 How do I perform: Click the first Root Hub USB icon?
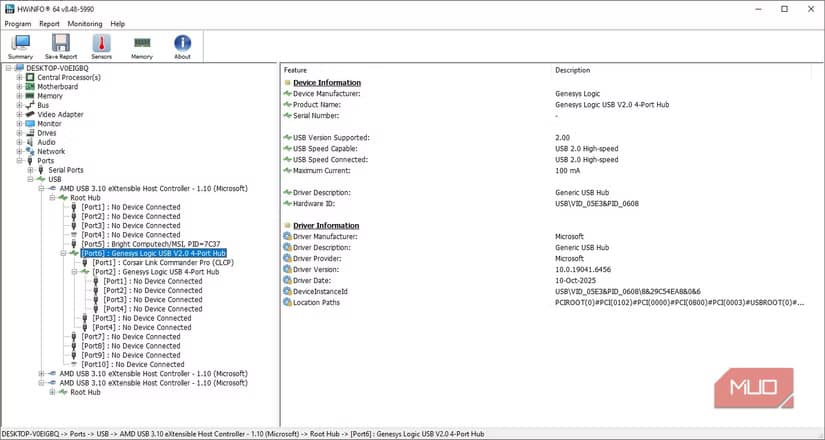[63, 198]
